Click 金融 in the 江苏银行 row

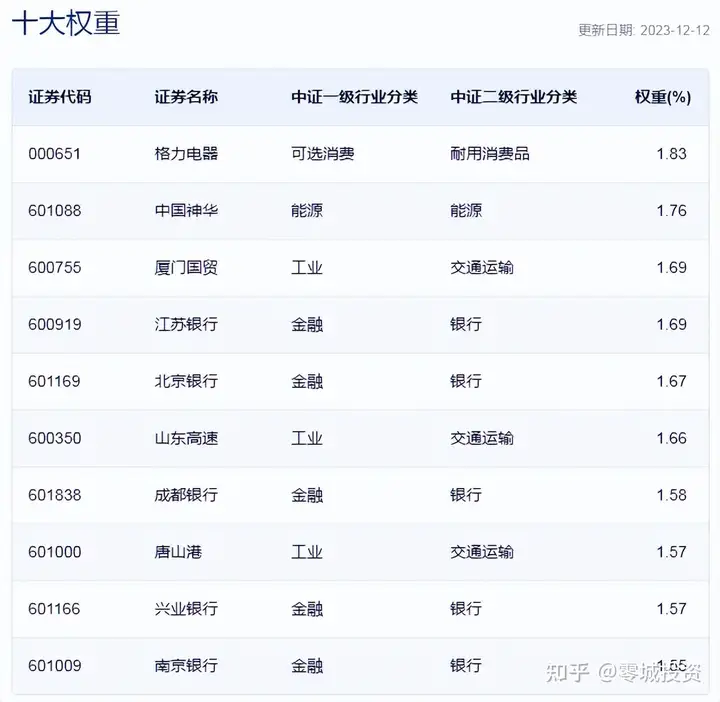click(307, 324)
